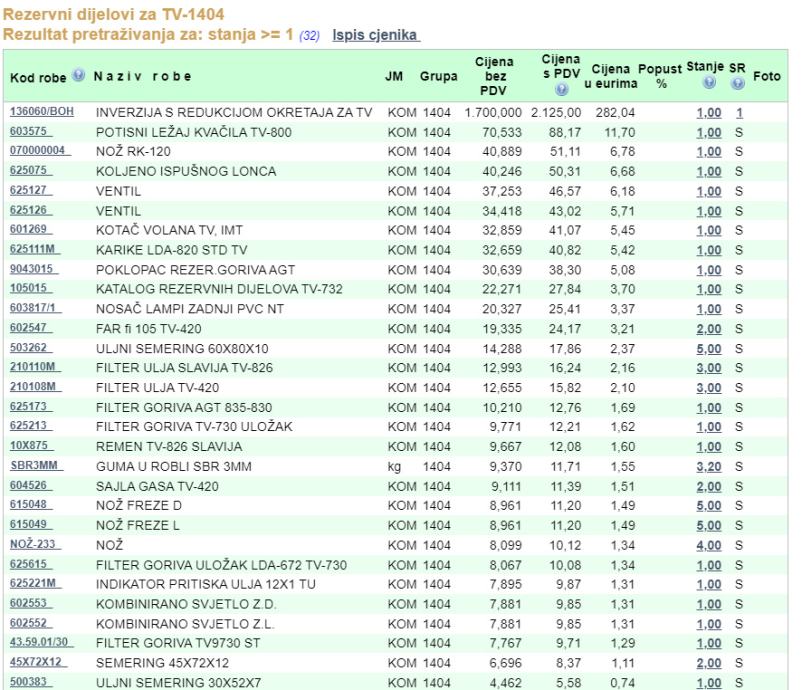Click stock 3,00 for FILTER ULJA SLAVIJA TV-826
802x690 pixels.
click(709, 368)
